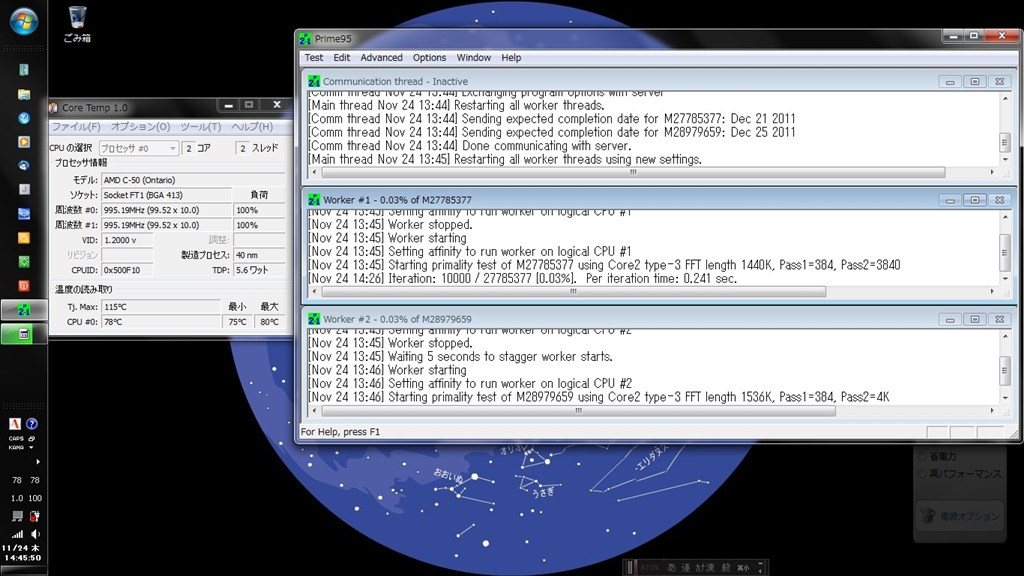
Task: Click Worker #2 horizontal scrollbar thumb
Action: (579, 411)
